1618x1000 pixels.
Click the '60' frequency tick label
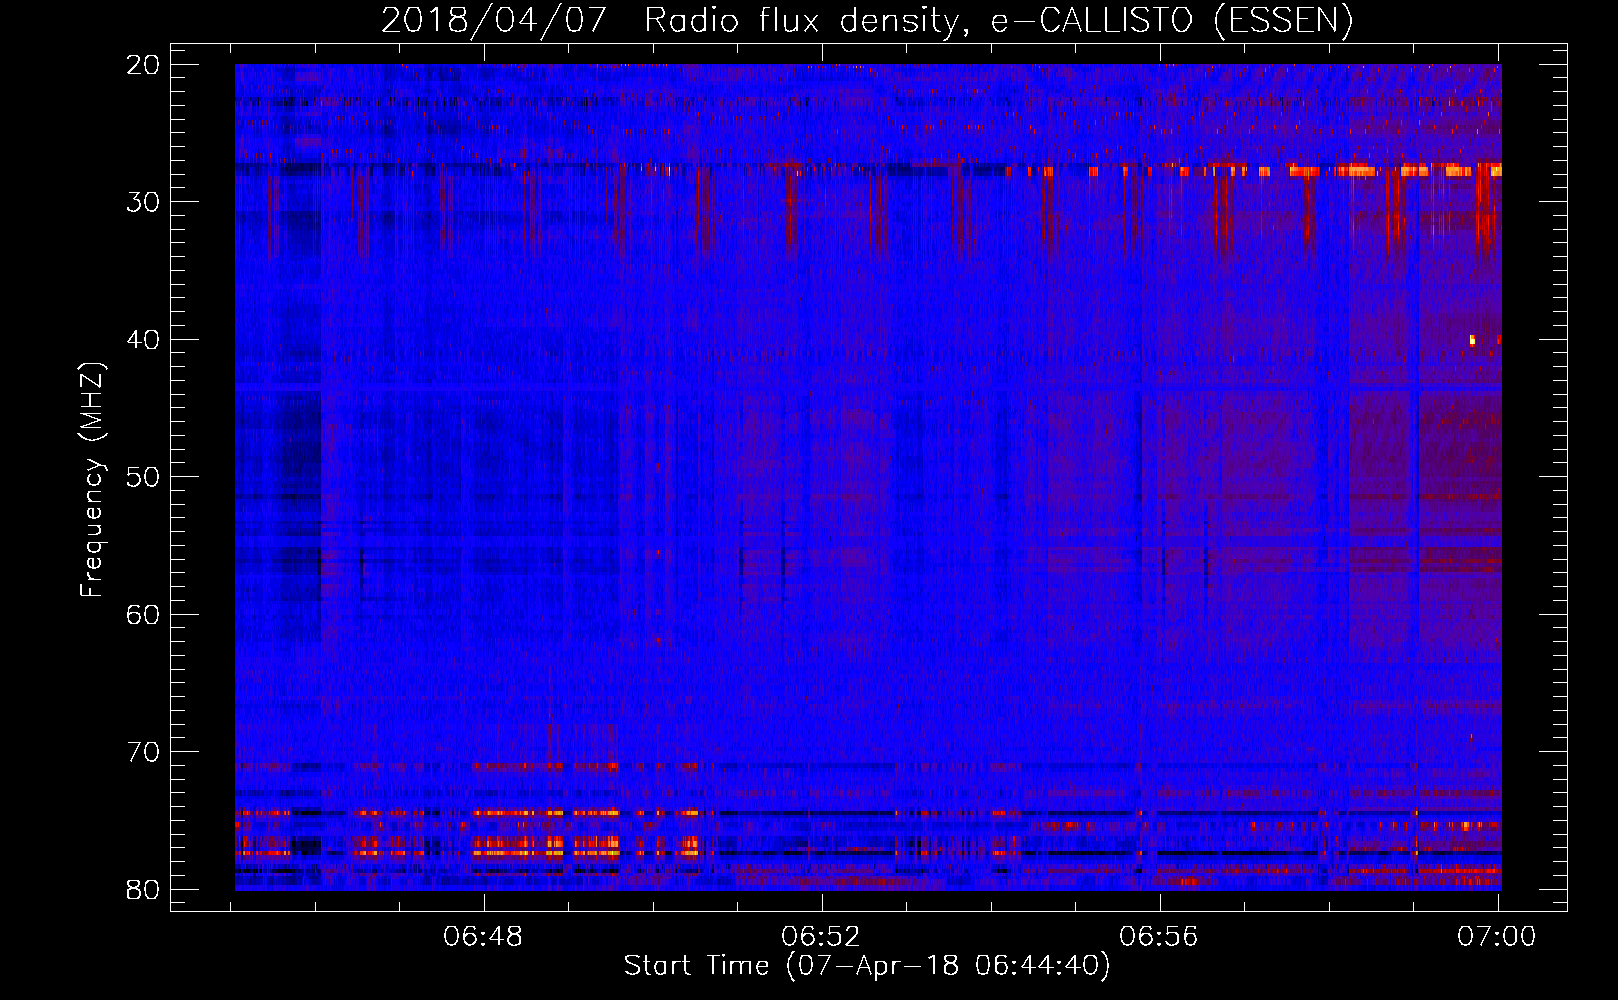click(144, 615)
